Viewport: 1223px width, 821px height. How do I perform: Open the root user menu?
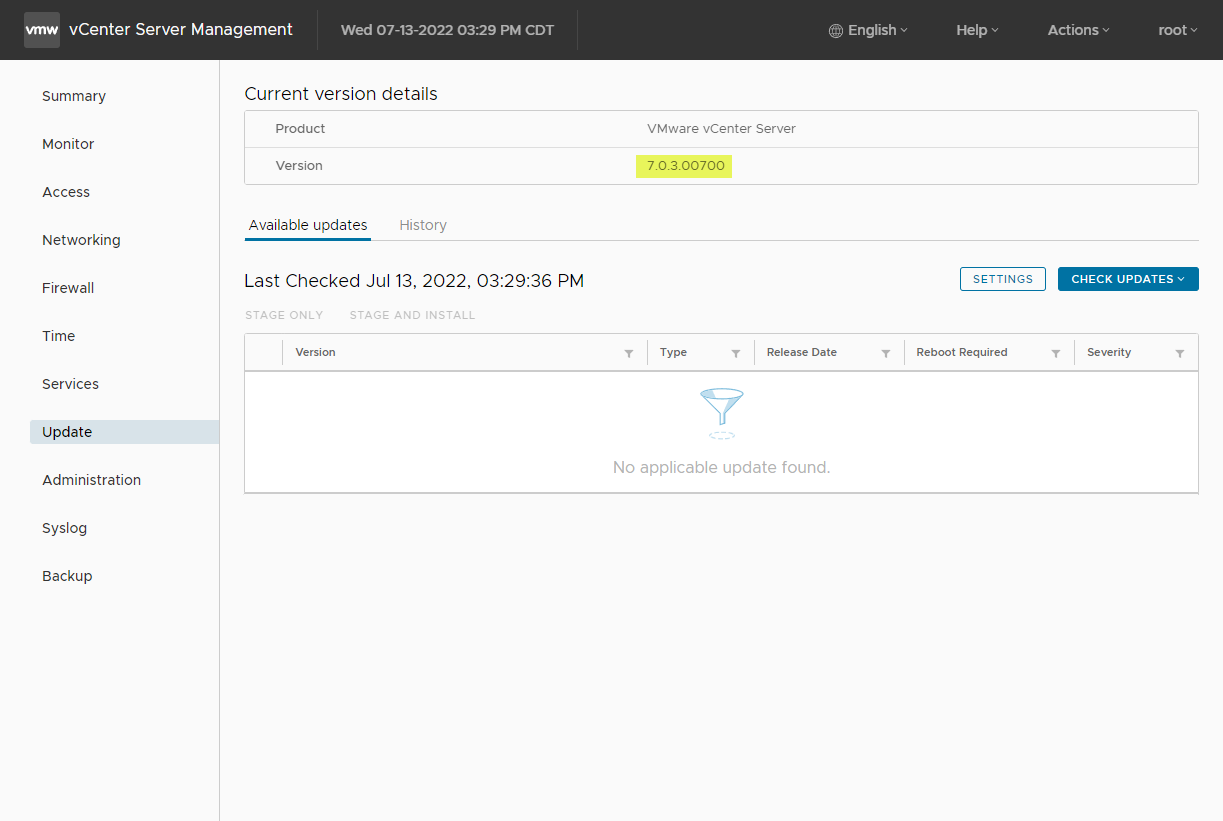pos(1178,30)
